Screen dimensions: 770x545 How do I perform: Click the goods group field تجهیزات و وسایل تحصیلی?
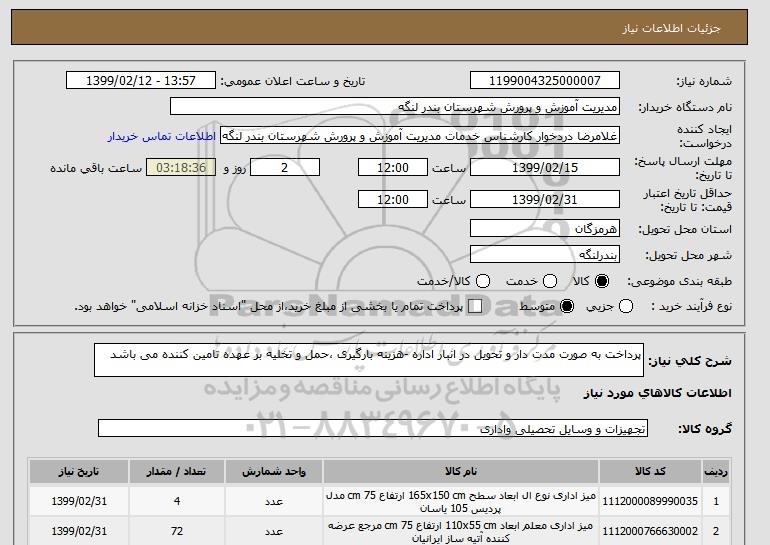click(x=373, y=429)
